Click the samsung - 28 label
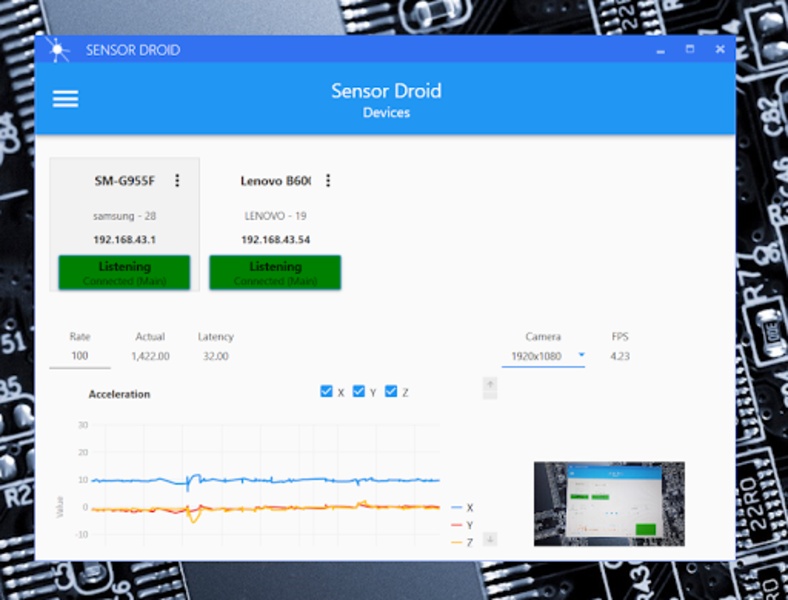The height and width of the screenshot is (600, 788). coord(125,216)
